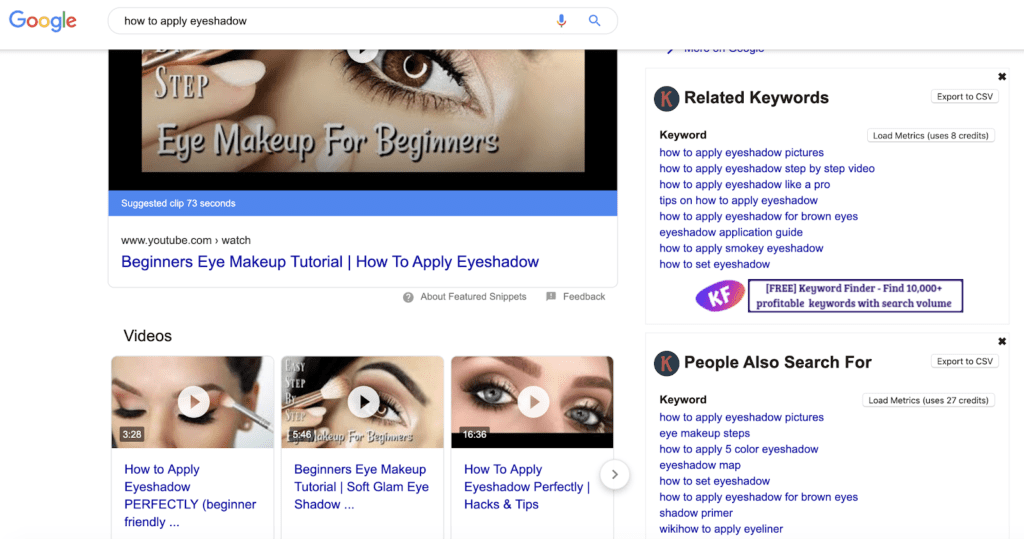
Task: Open 'How to Apply Eyeshadow PERFECTLY' video title
Action: pyautogui.click(x=190, y=496)
